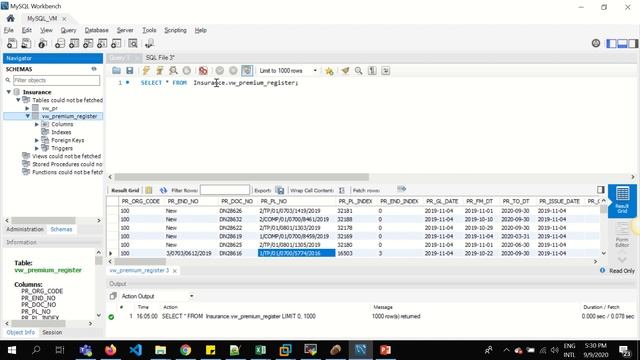Execute statement under the cursor icon
Image resolution: width=640 pixels, height=360 pixels.
point(159,71)
